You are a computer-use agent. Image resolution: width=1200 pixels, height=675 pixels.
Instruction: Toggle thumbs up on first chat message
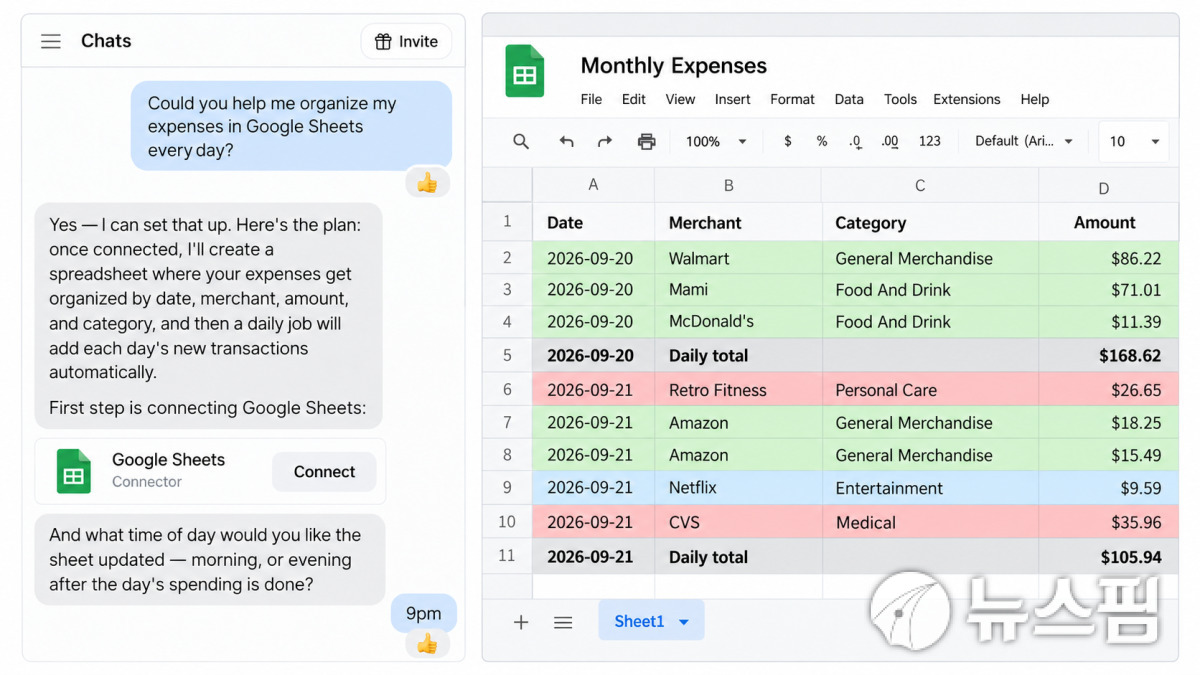tap(427, 182)
